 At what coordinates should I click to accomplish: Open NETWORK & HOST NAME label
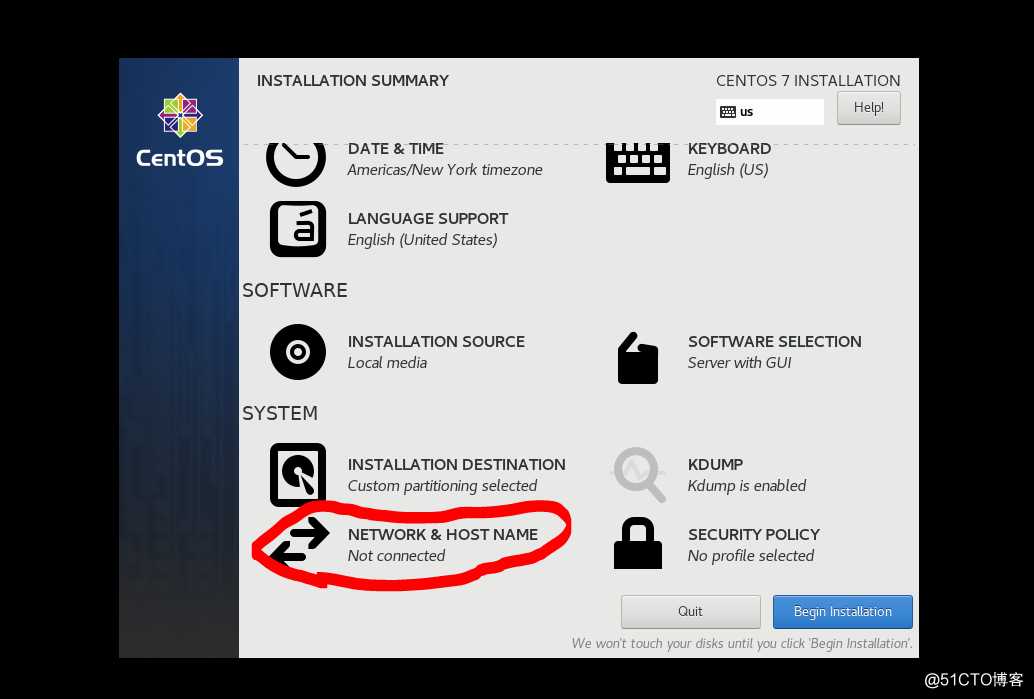442,534
